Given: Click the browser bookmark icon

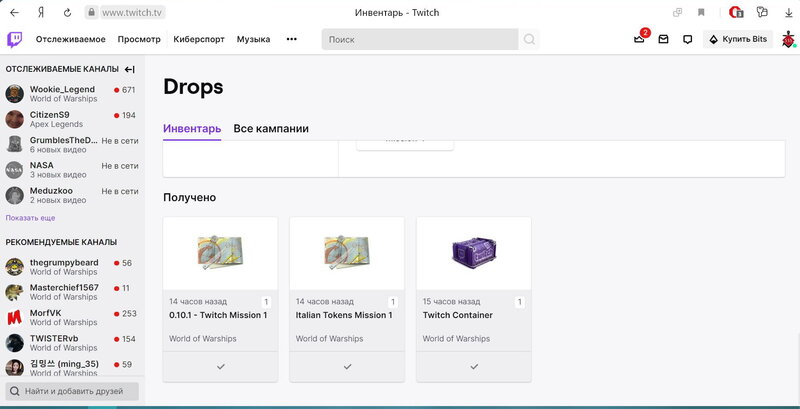Looking at the screenshot, I should (x=702, y=13).
